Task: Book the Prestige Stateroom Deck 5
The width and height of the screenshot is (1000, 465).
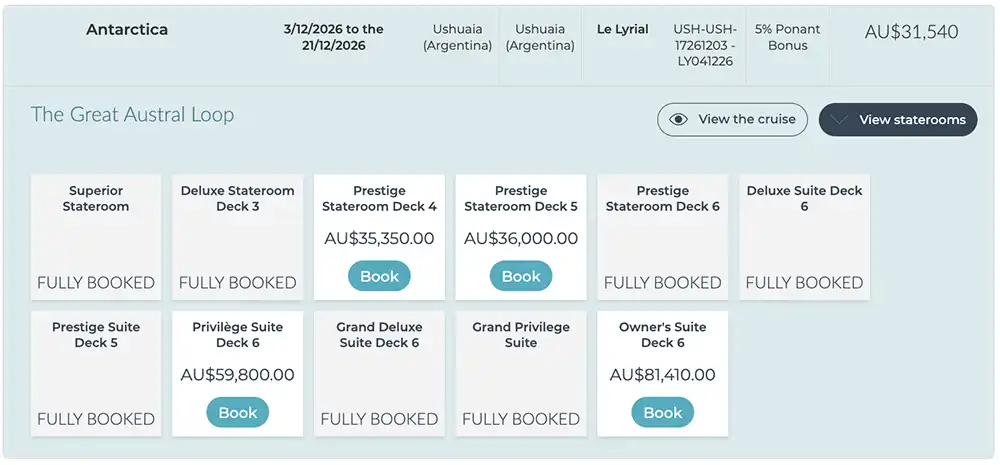Action: 521,277
